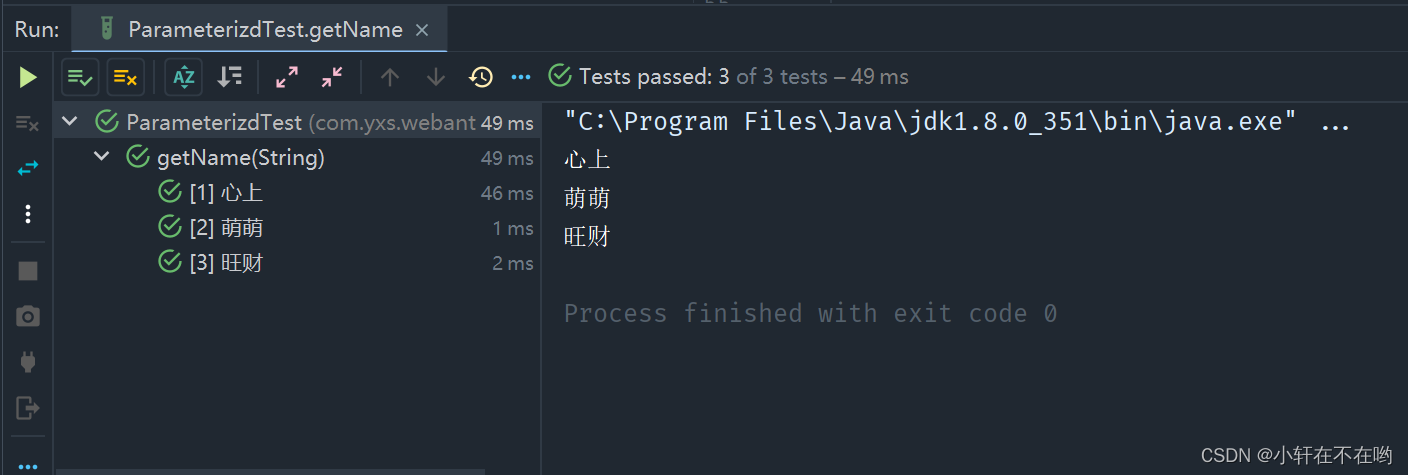Toggle the Show Passed tests filter
Screen dimensions: 1408x475
(x=80, y=77)
